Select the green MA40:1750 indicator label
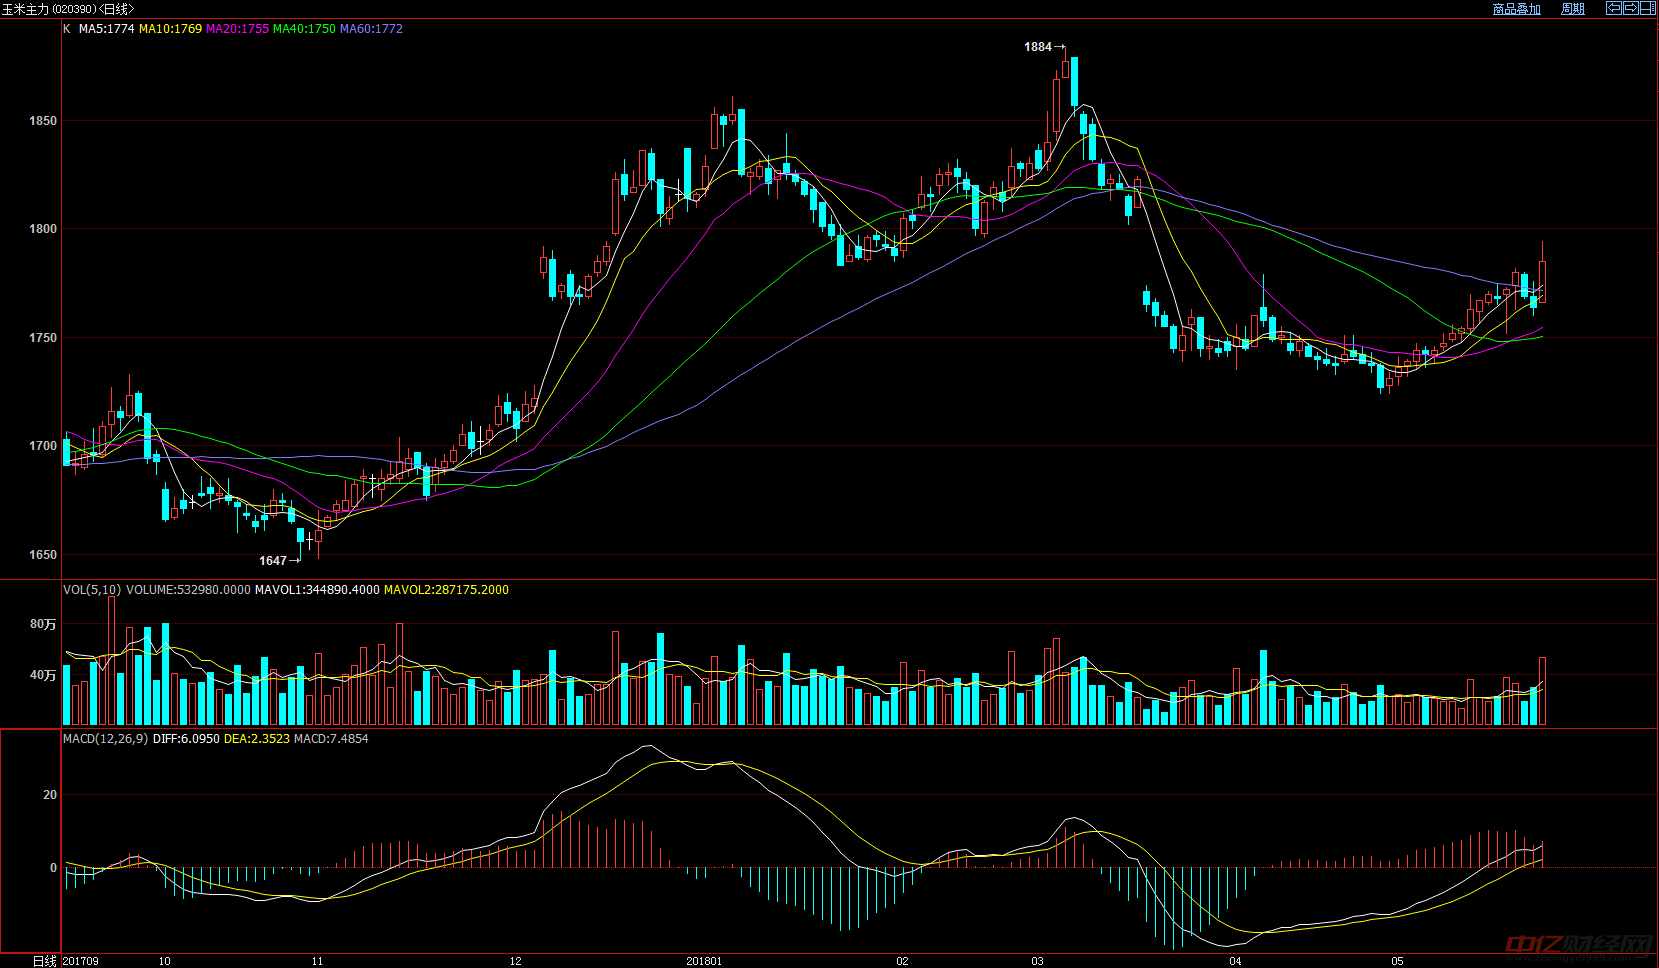 (304, 29)
